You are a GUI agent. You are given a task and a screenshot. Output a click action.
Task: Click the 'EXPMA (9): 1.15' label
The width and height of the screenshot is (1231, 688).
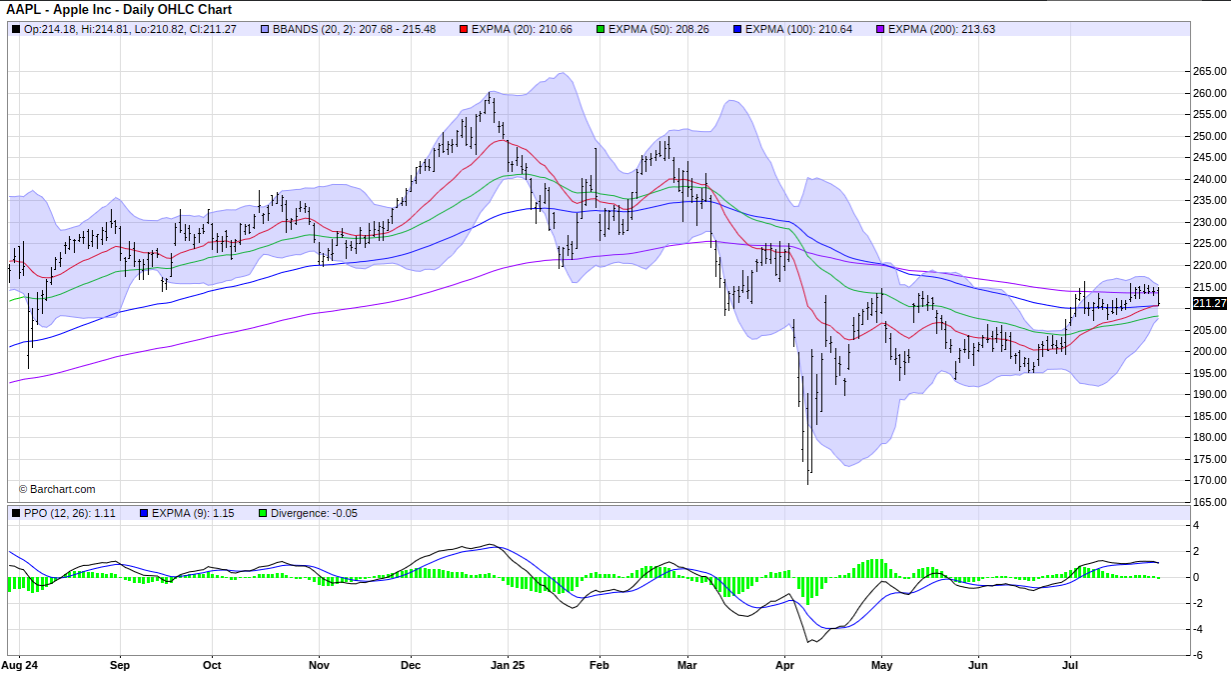tap(194, 513)
